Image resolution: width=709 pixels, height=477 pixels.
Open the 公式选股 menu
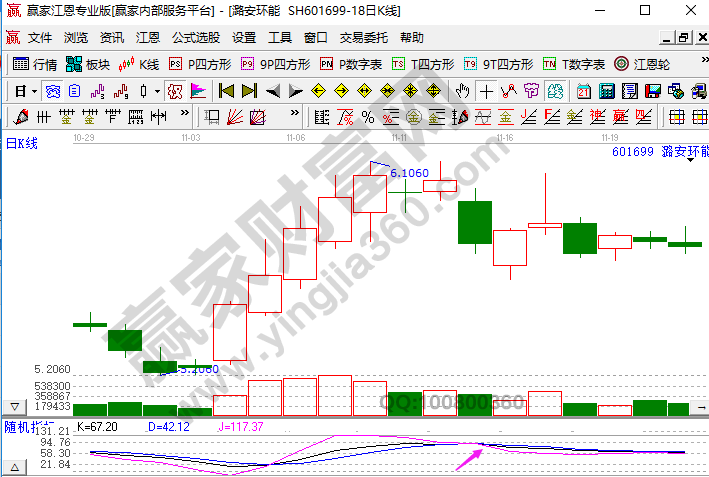point(196,38)
